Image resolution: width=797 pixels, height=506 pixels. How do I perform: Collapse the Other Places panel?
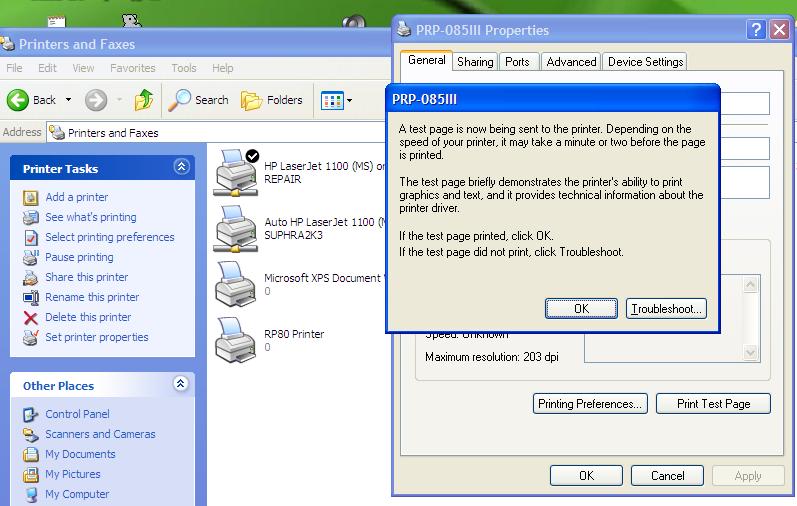tap(180, 383)
